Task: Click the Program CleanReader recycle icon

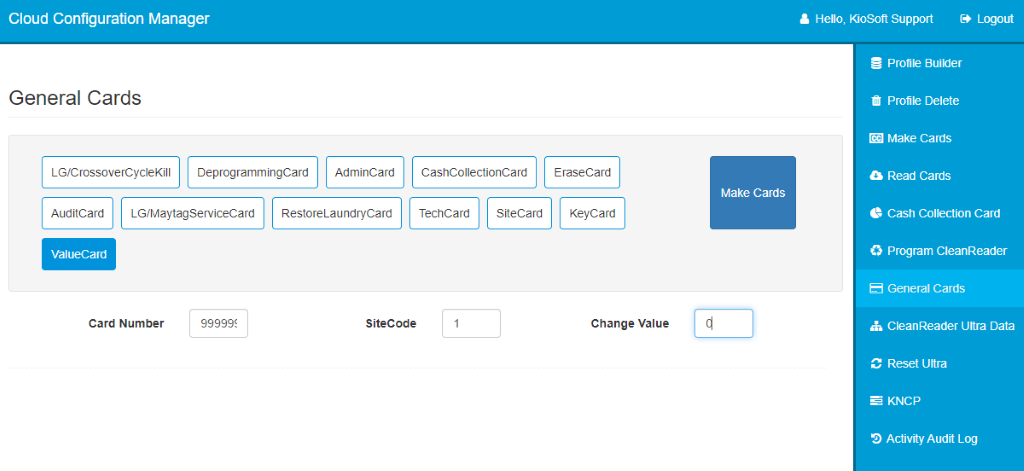Action: pyautogui.click(x=876, y=251)
